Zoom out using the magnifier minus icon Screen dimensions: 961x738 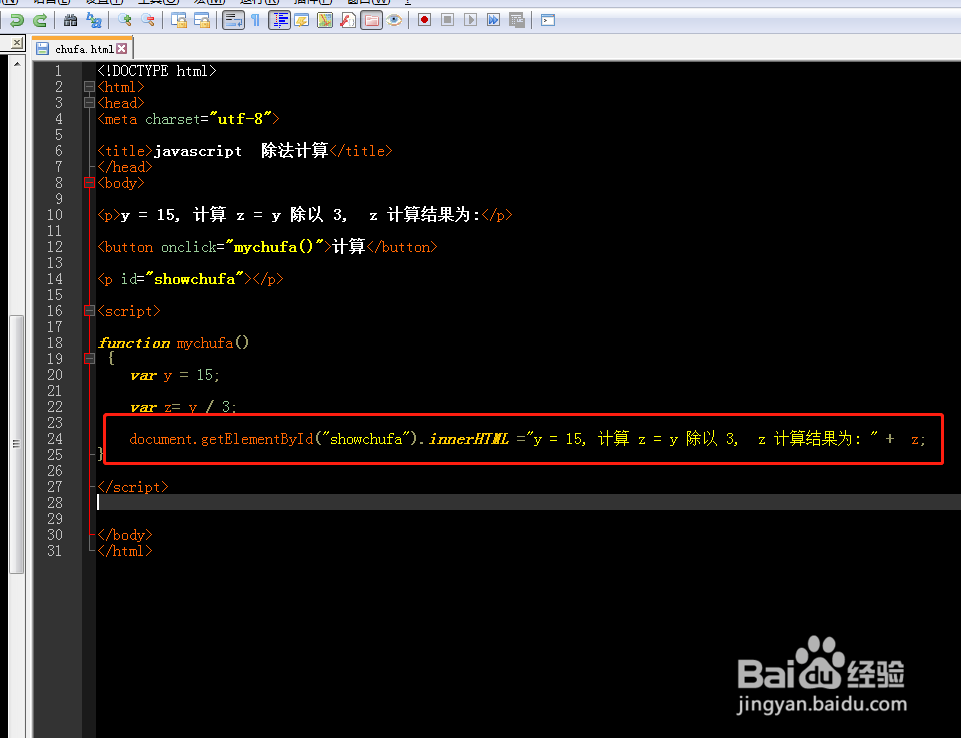click(148, 20)
